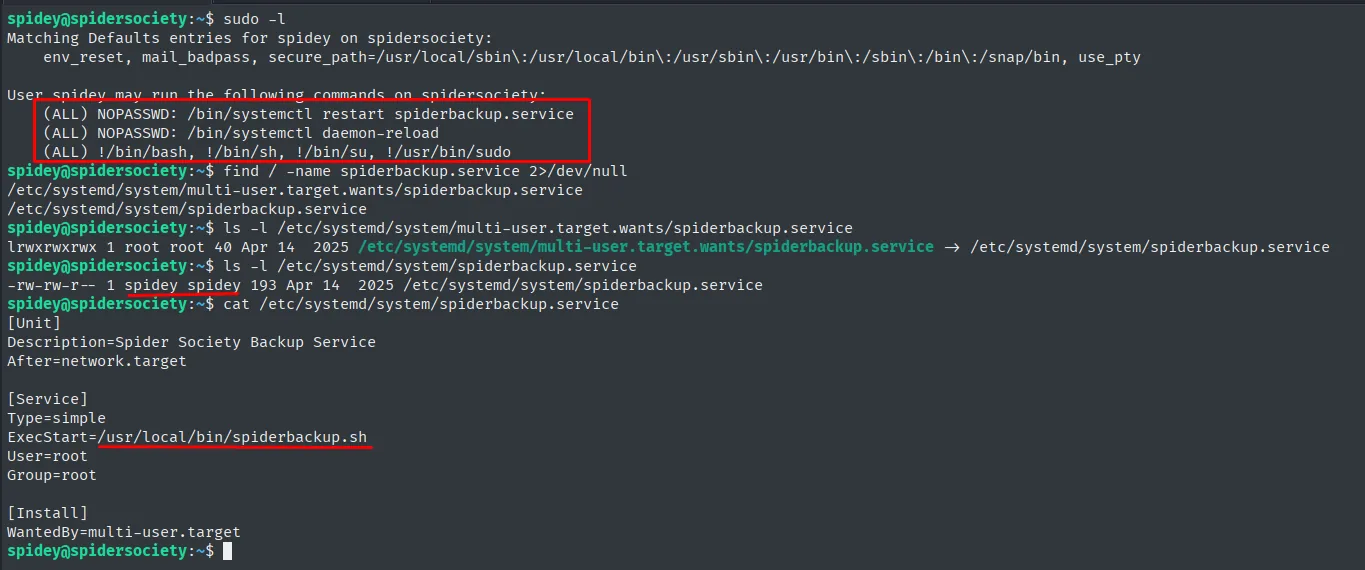This screenshot has width=1365, height=570.
Task: Click the 'ls -l' command on multi-user.target.wants path
Action: click(538, 228)
